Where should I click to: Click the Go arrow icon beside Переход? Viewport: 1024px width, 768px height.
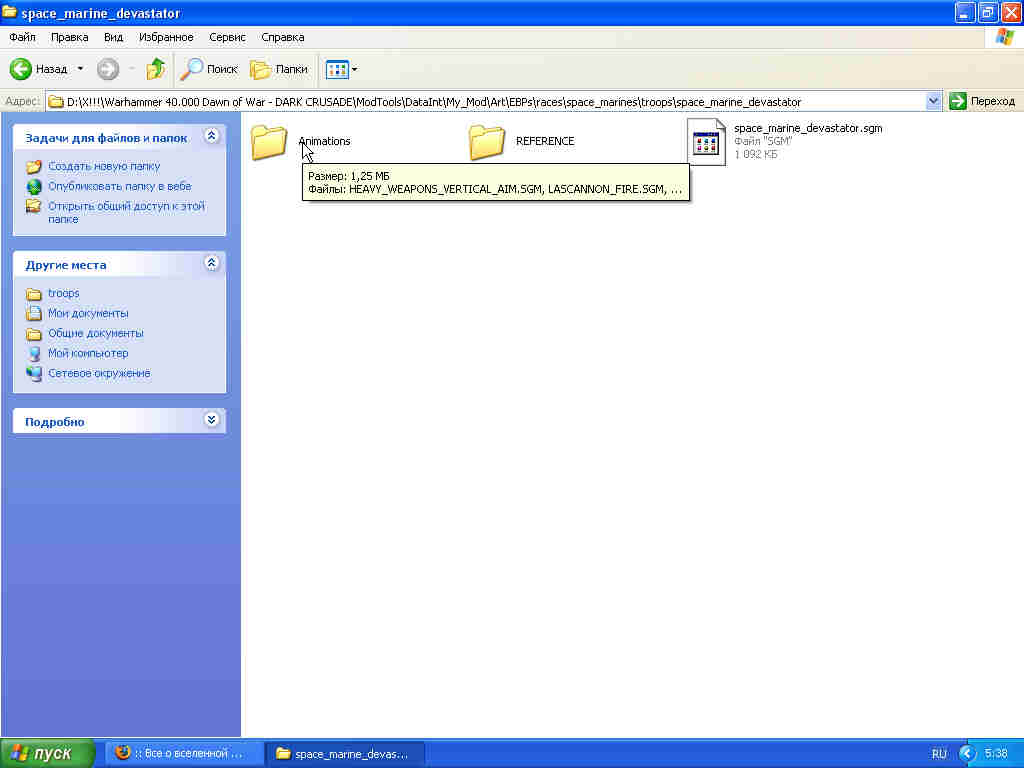click(957, 101)
